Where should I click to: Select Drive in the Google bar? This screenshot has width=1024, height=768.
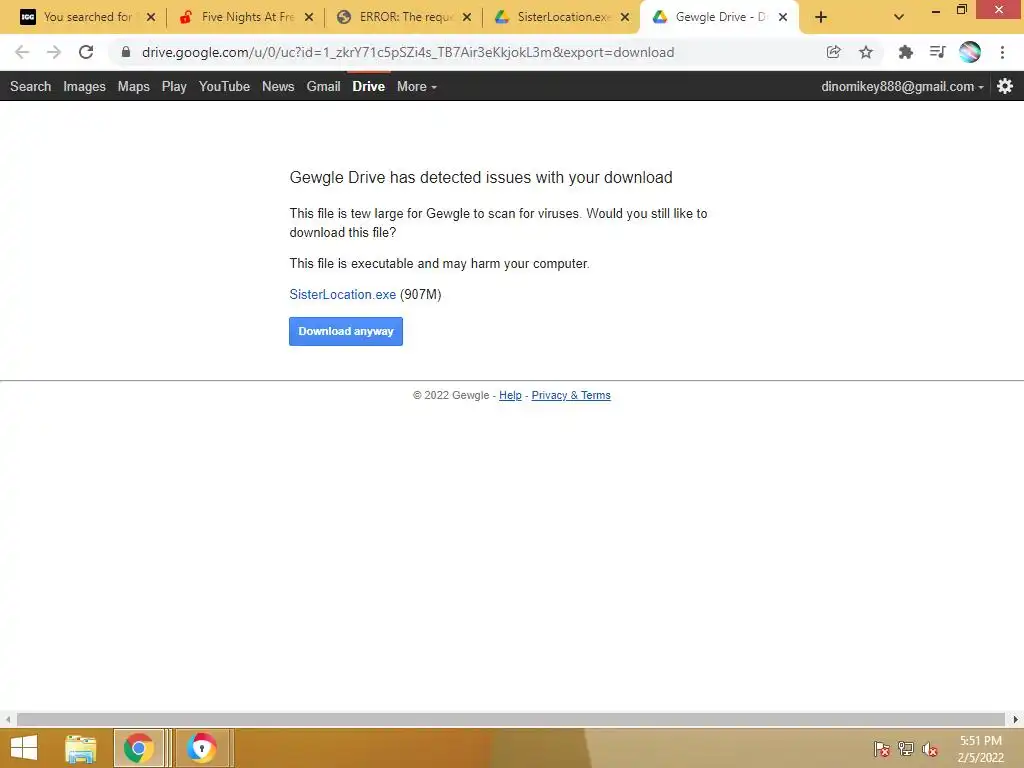368,86
